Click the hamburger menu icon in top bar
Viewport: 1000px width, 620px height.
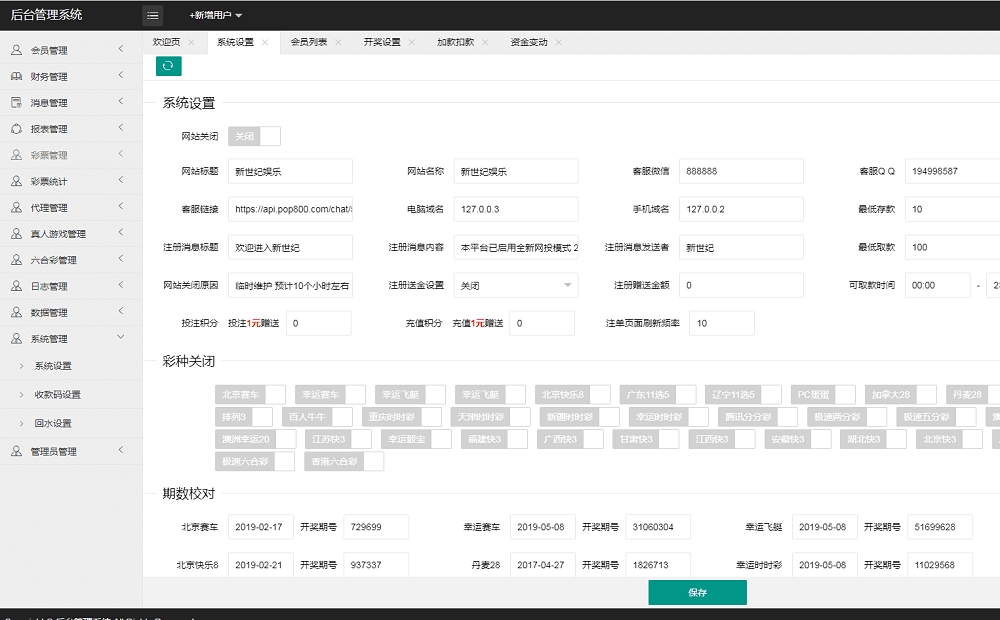tap(152, 15)
